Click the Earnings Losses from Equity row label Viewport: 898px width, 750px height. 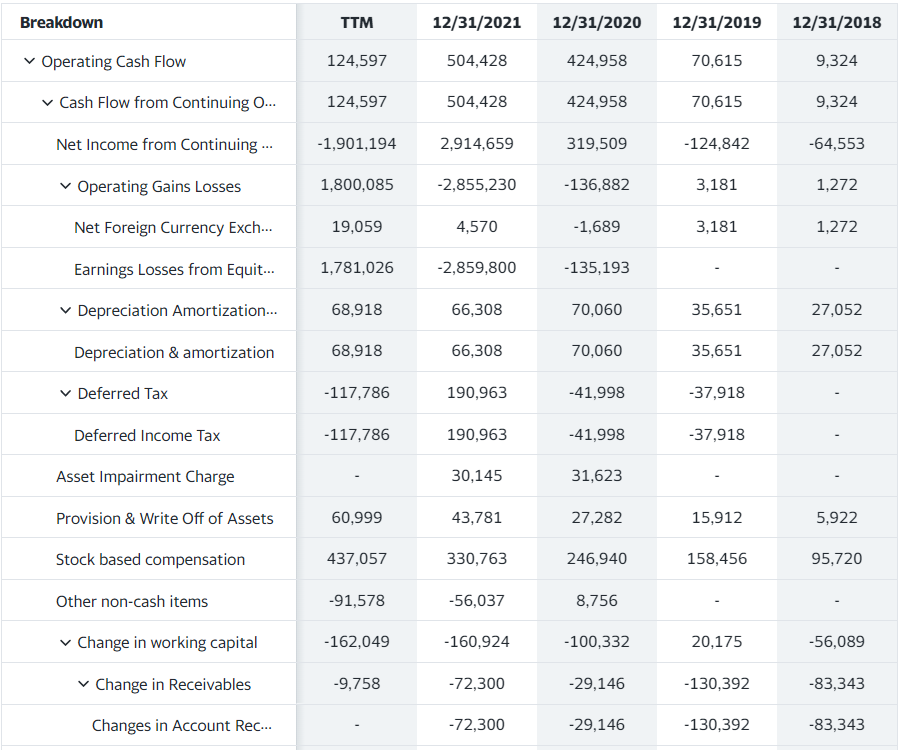[x=175, y=268]
